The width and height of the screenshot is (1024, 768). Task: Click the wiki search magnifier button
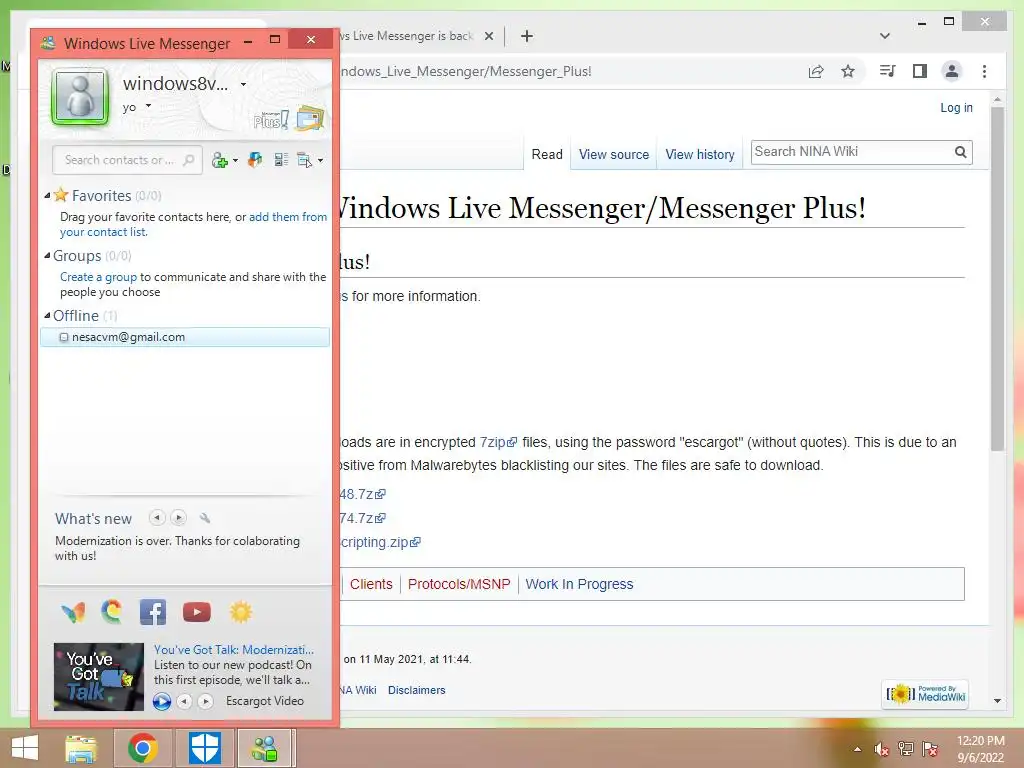tap(961, 152)
